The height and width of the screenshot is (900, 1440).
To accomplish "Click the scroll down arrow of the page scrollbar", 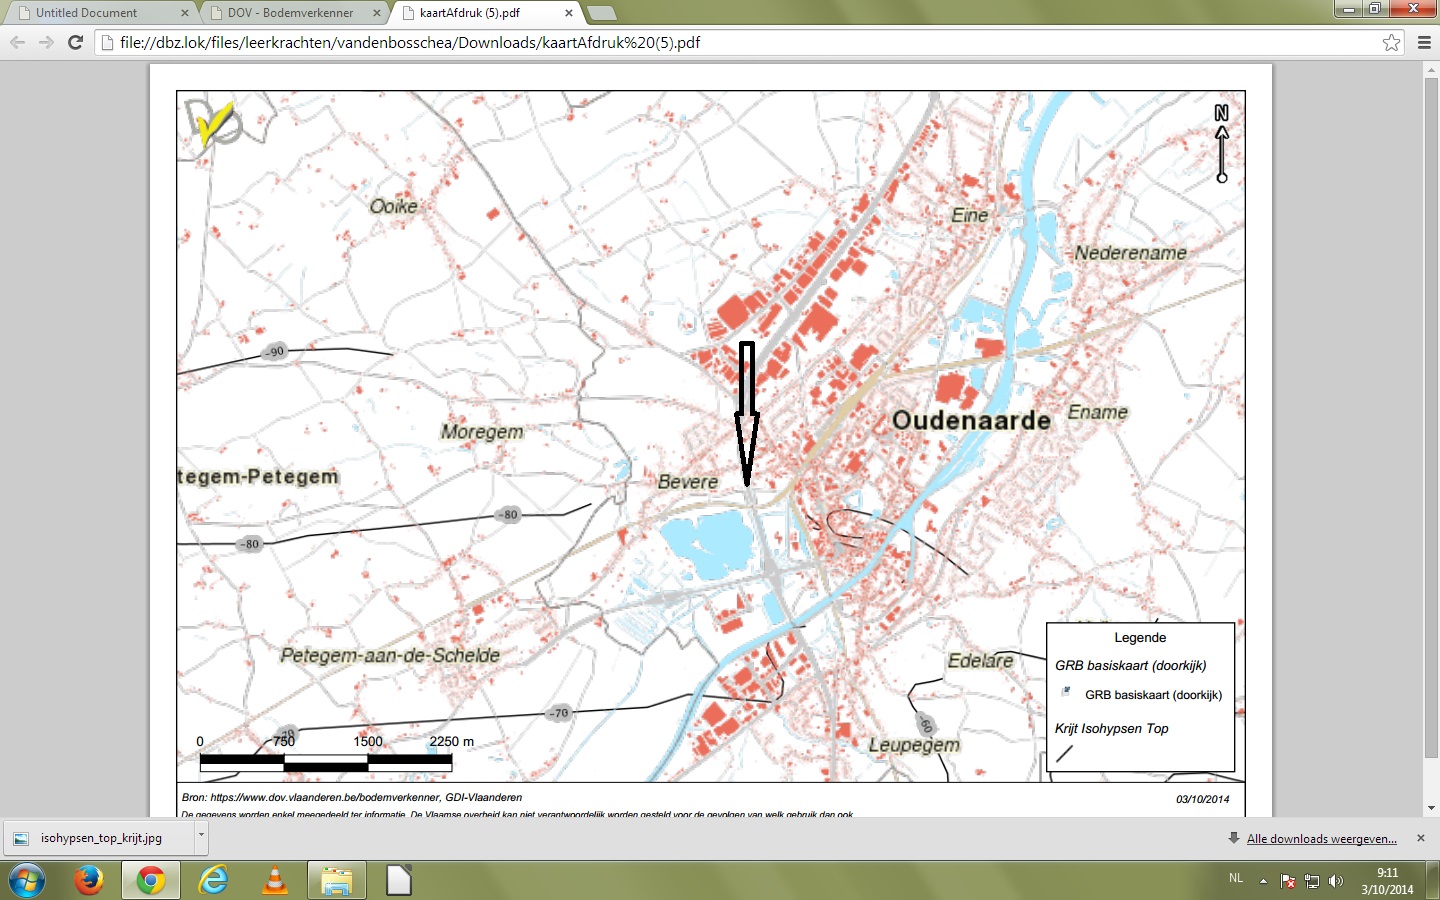I will [1431, 808].
